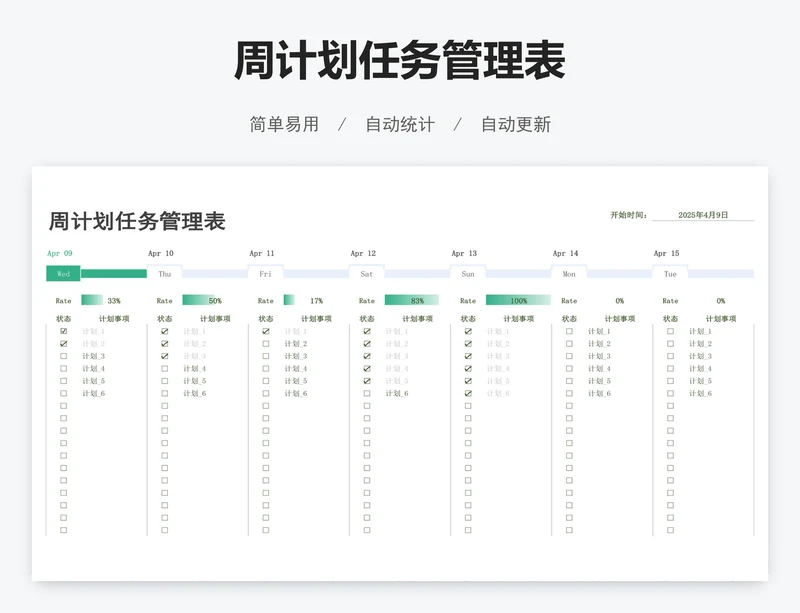Check the Sat 计划_6 status checkbox
Viewport: 800px width, 613px height.
367,394
